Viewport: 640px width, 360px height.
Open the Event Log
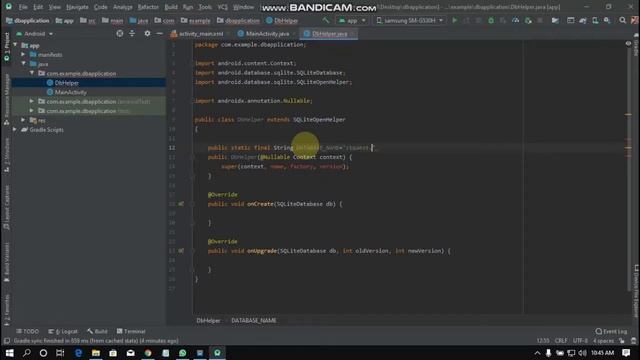(611, 331)
